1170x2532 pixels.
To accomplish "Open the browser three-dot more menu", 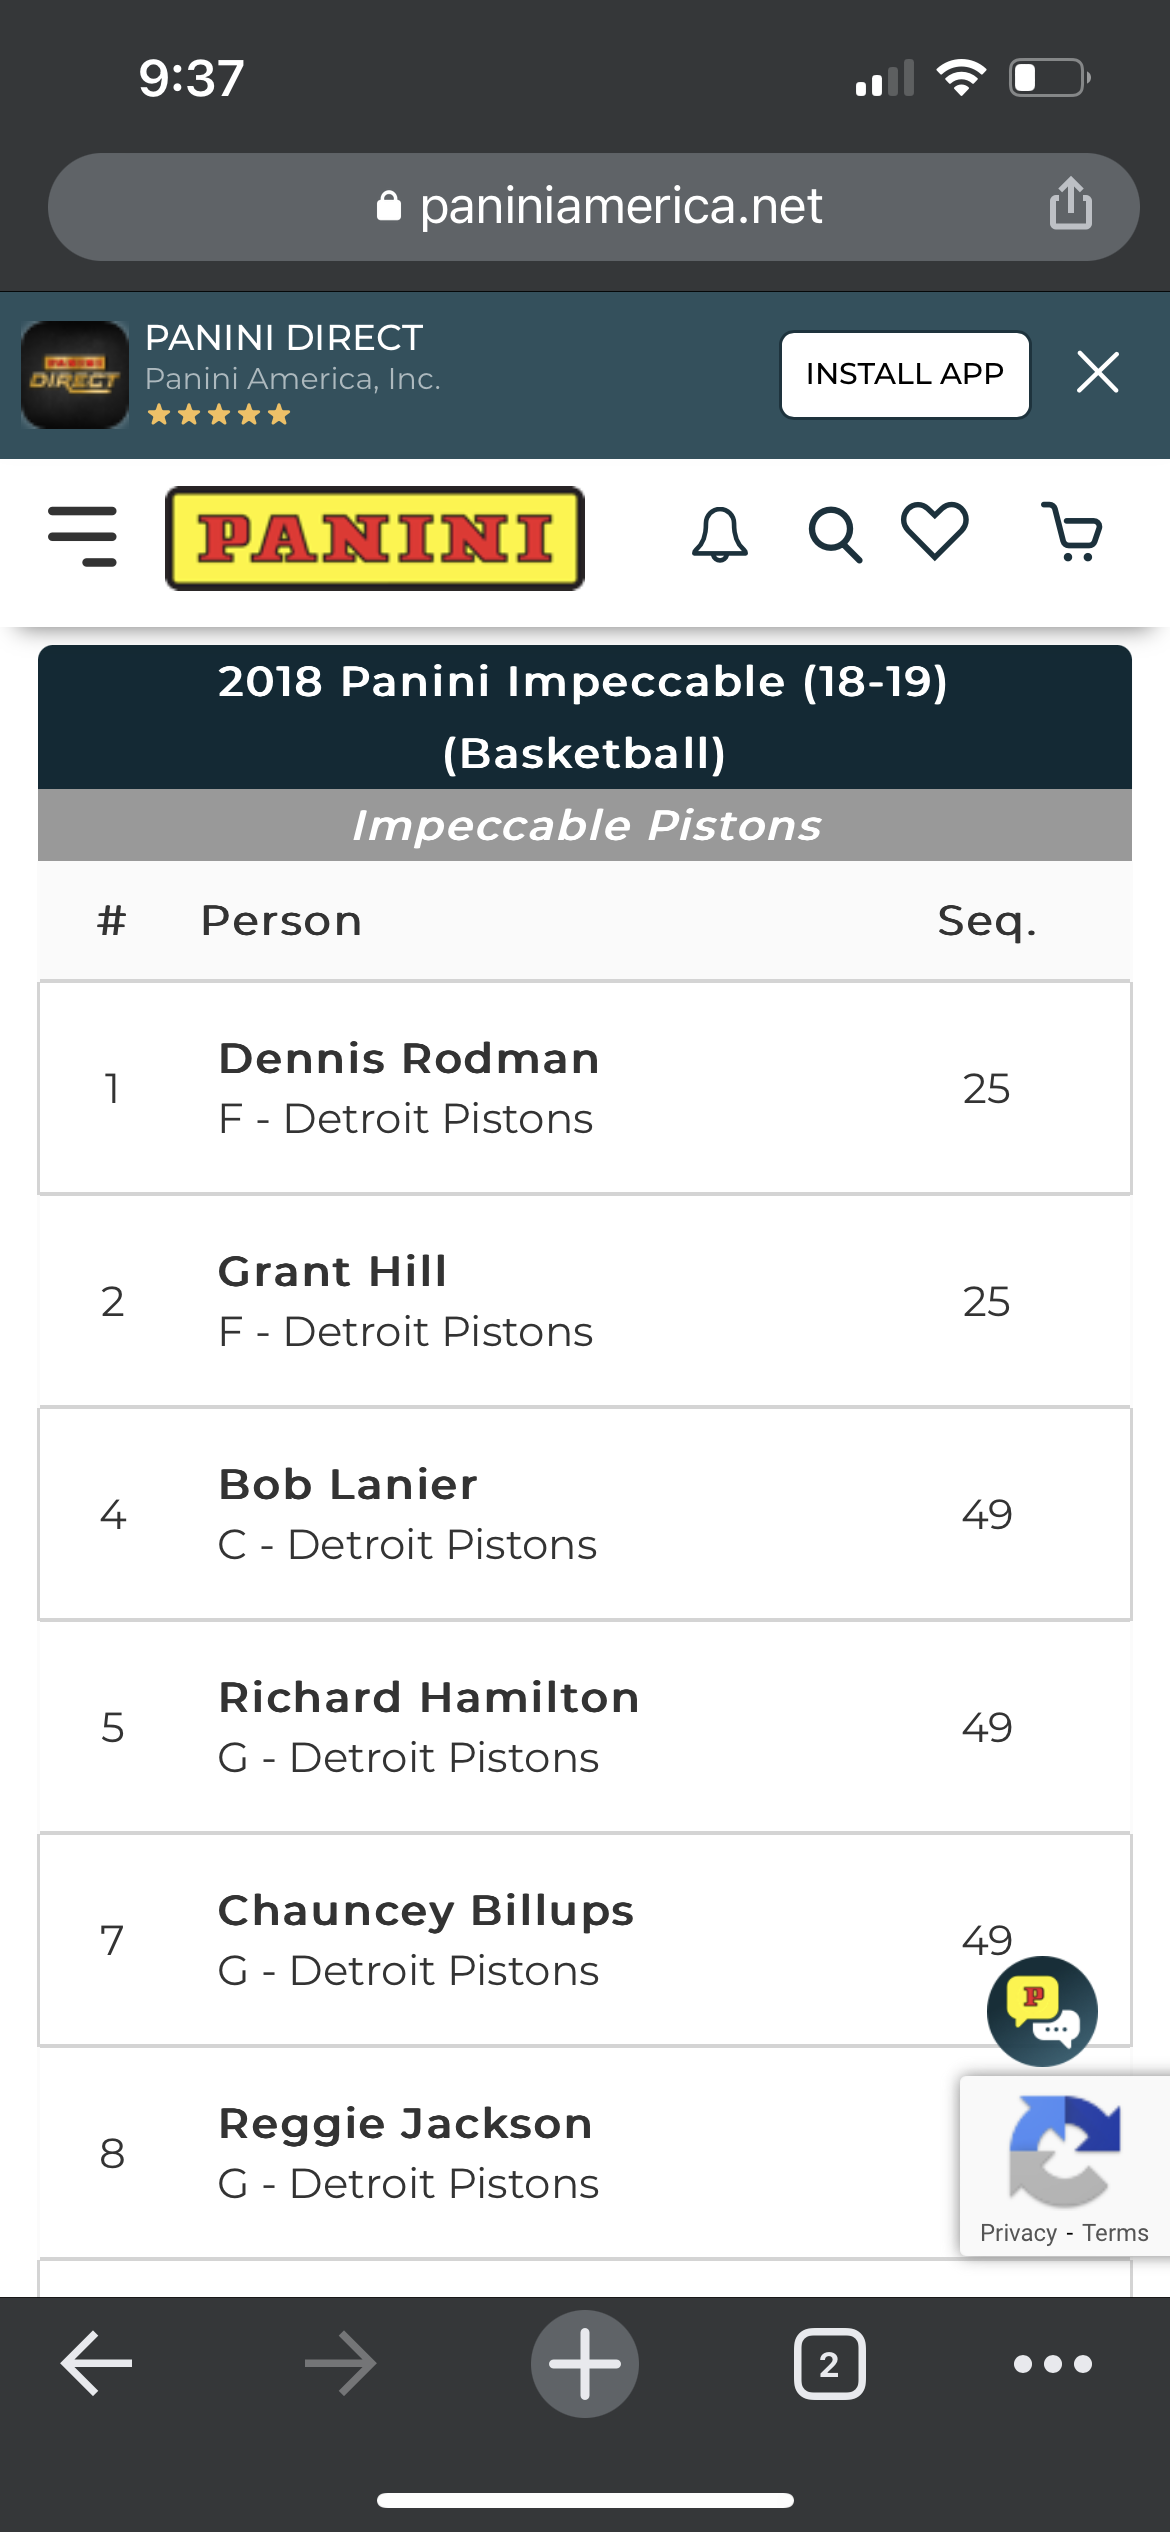I will pos(1053,2364).
